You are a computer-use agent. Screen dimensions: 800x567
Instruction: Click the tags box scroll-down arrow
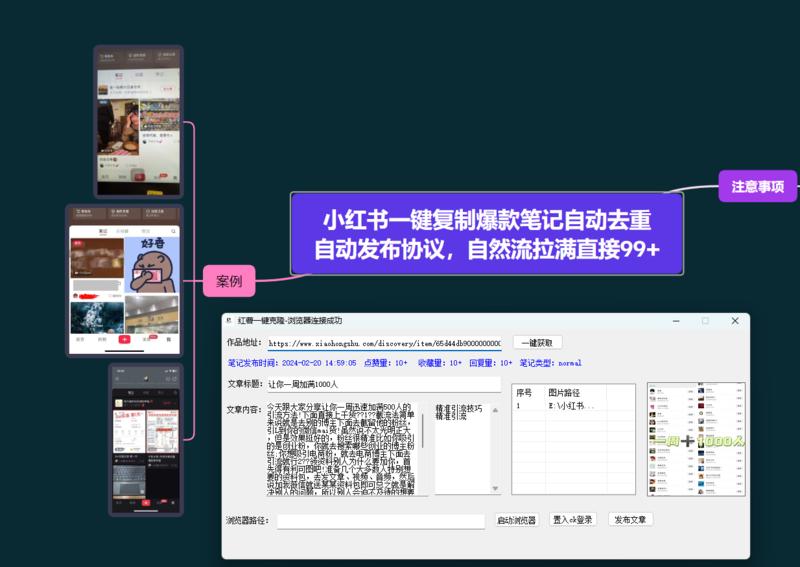[x=495, y=488]
